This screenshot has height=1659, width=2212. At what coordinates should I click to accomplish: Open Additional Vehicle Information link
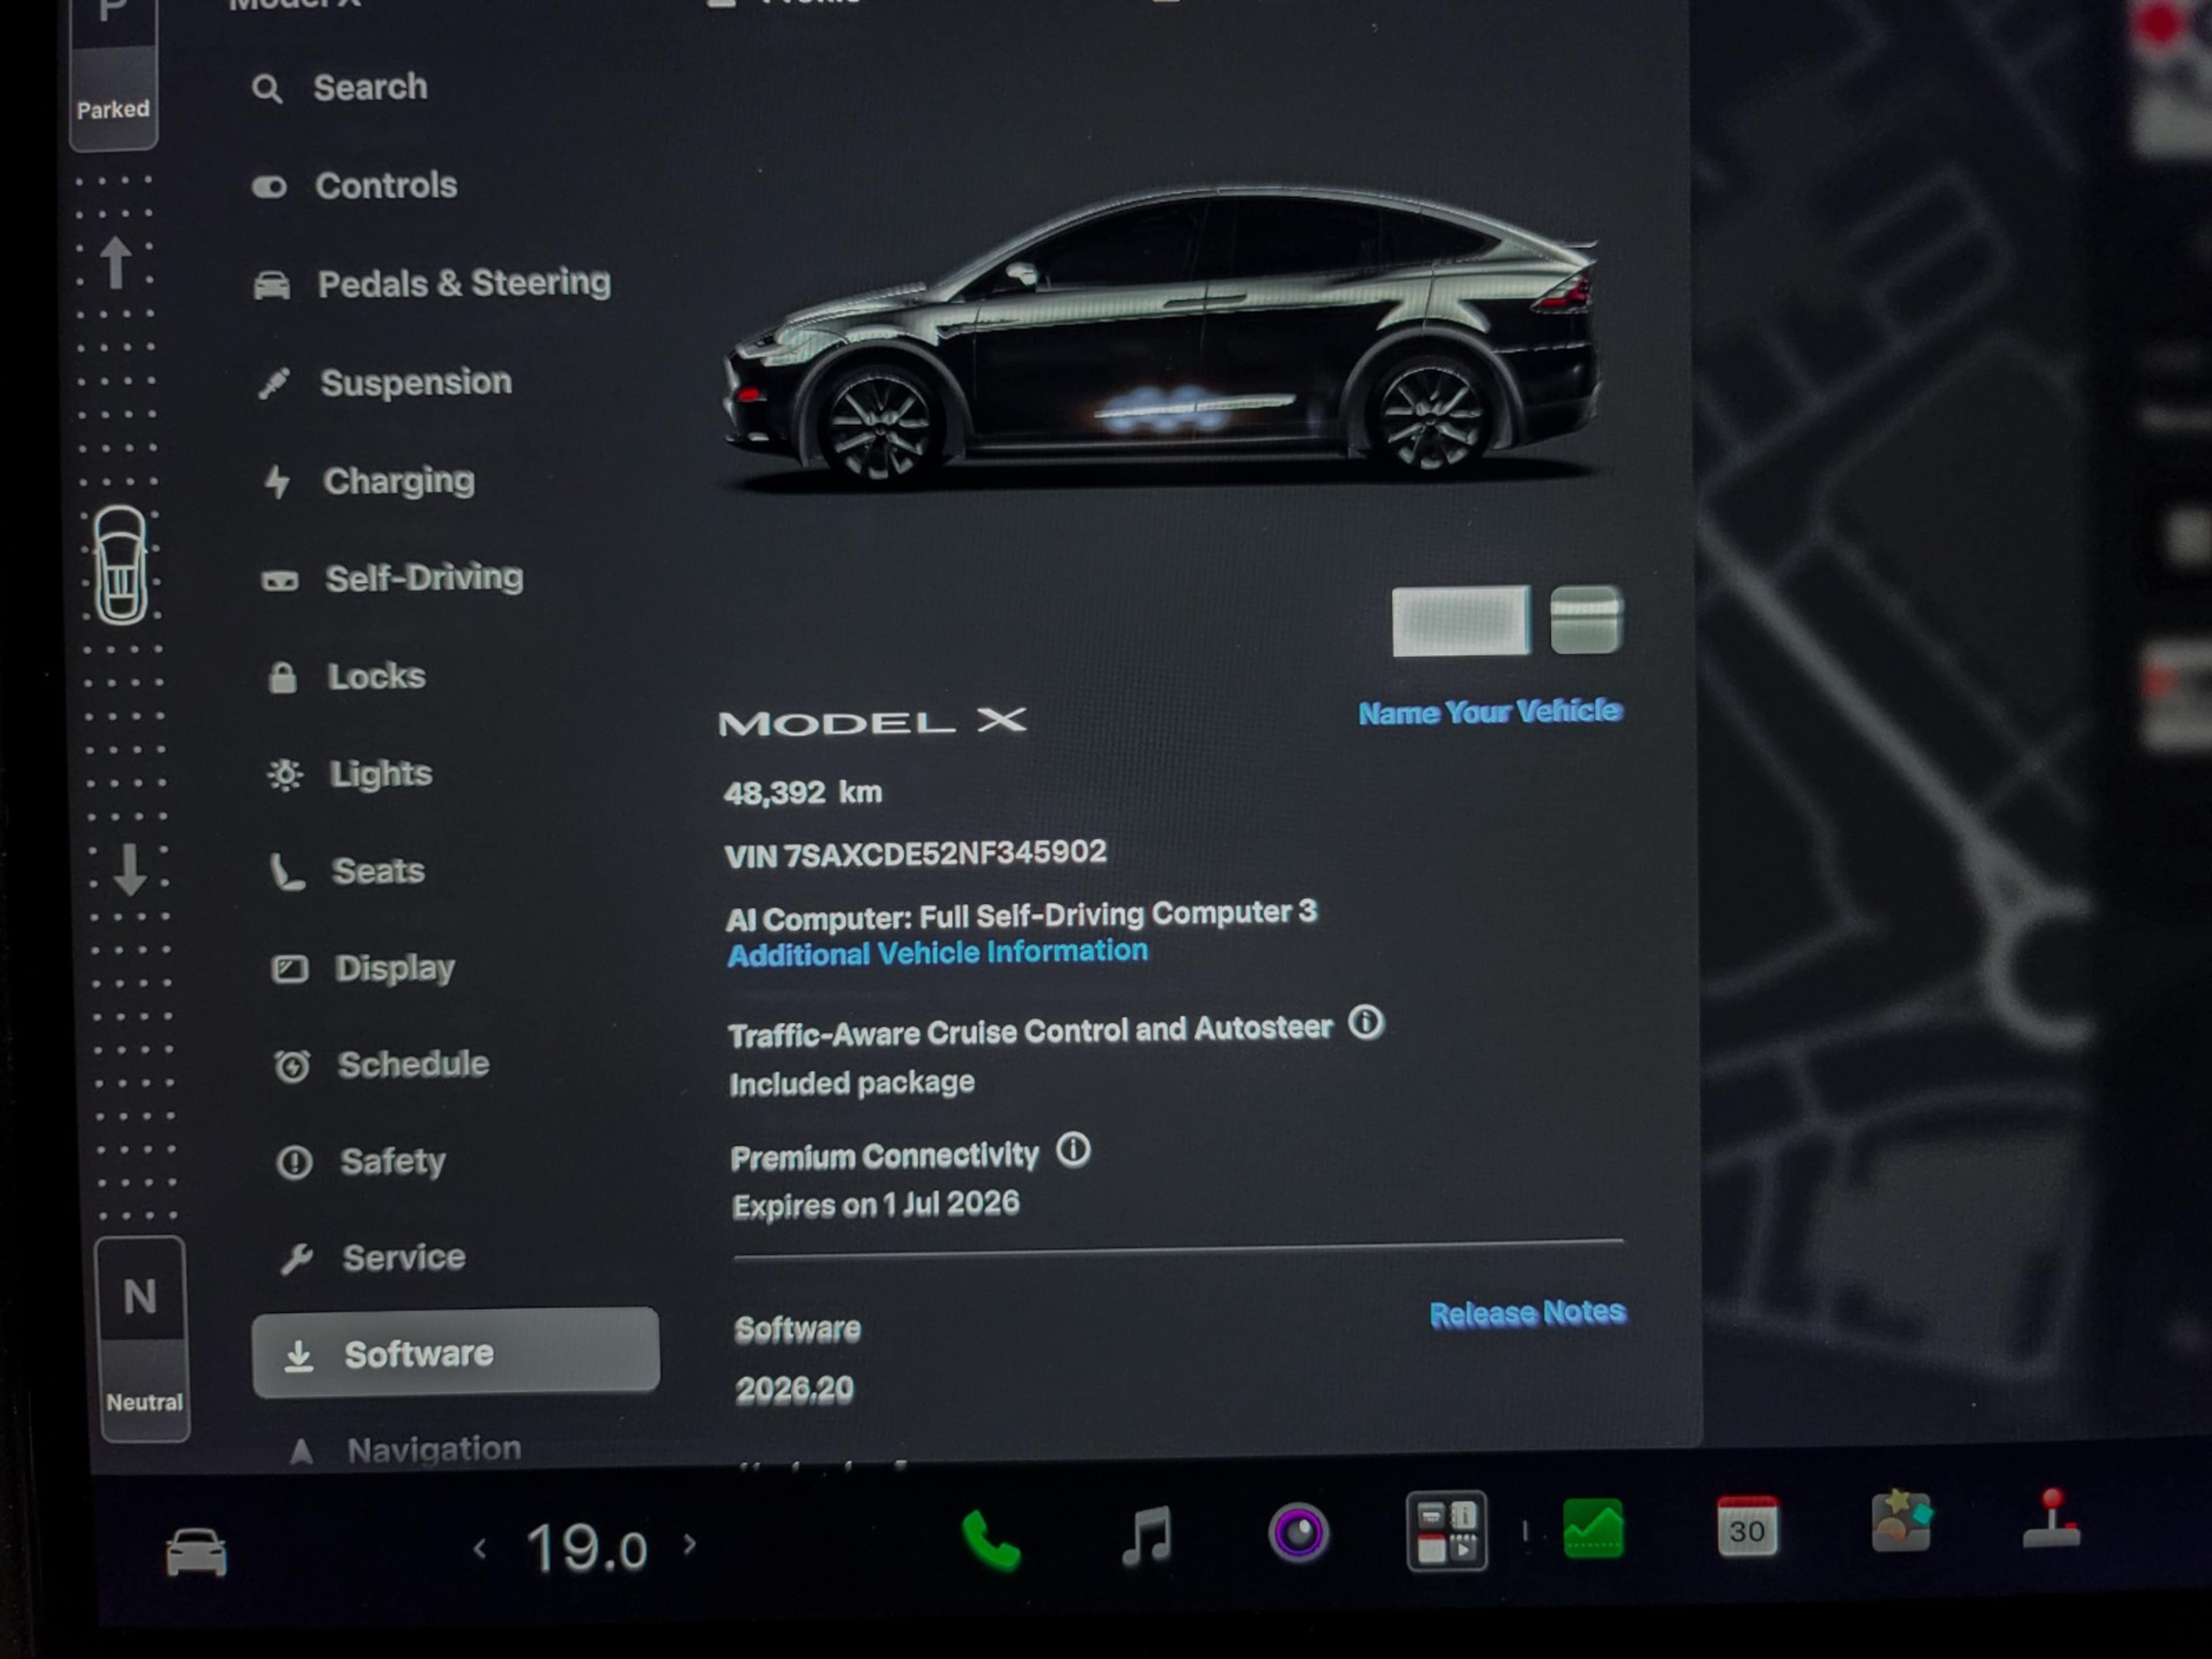pyautogui.click(x=937, y=952)
